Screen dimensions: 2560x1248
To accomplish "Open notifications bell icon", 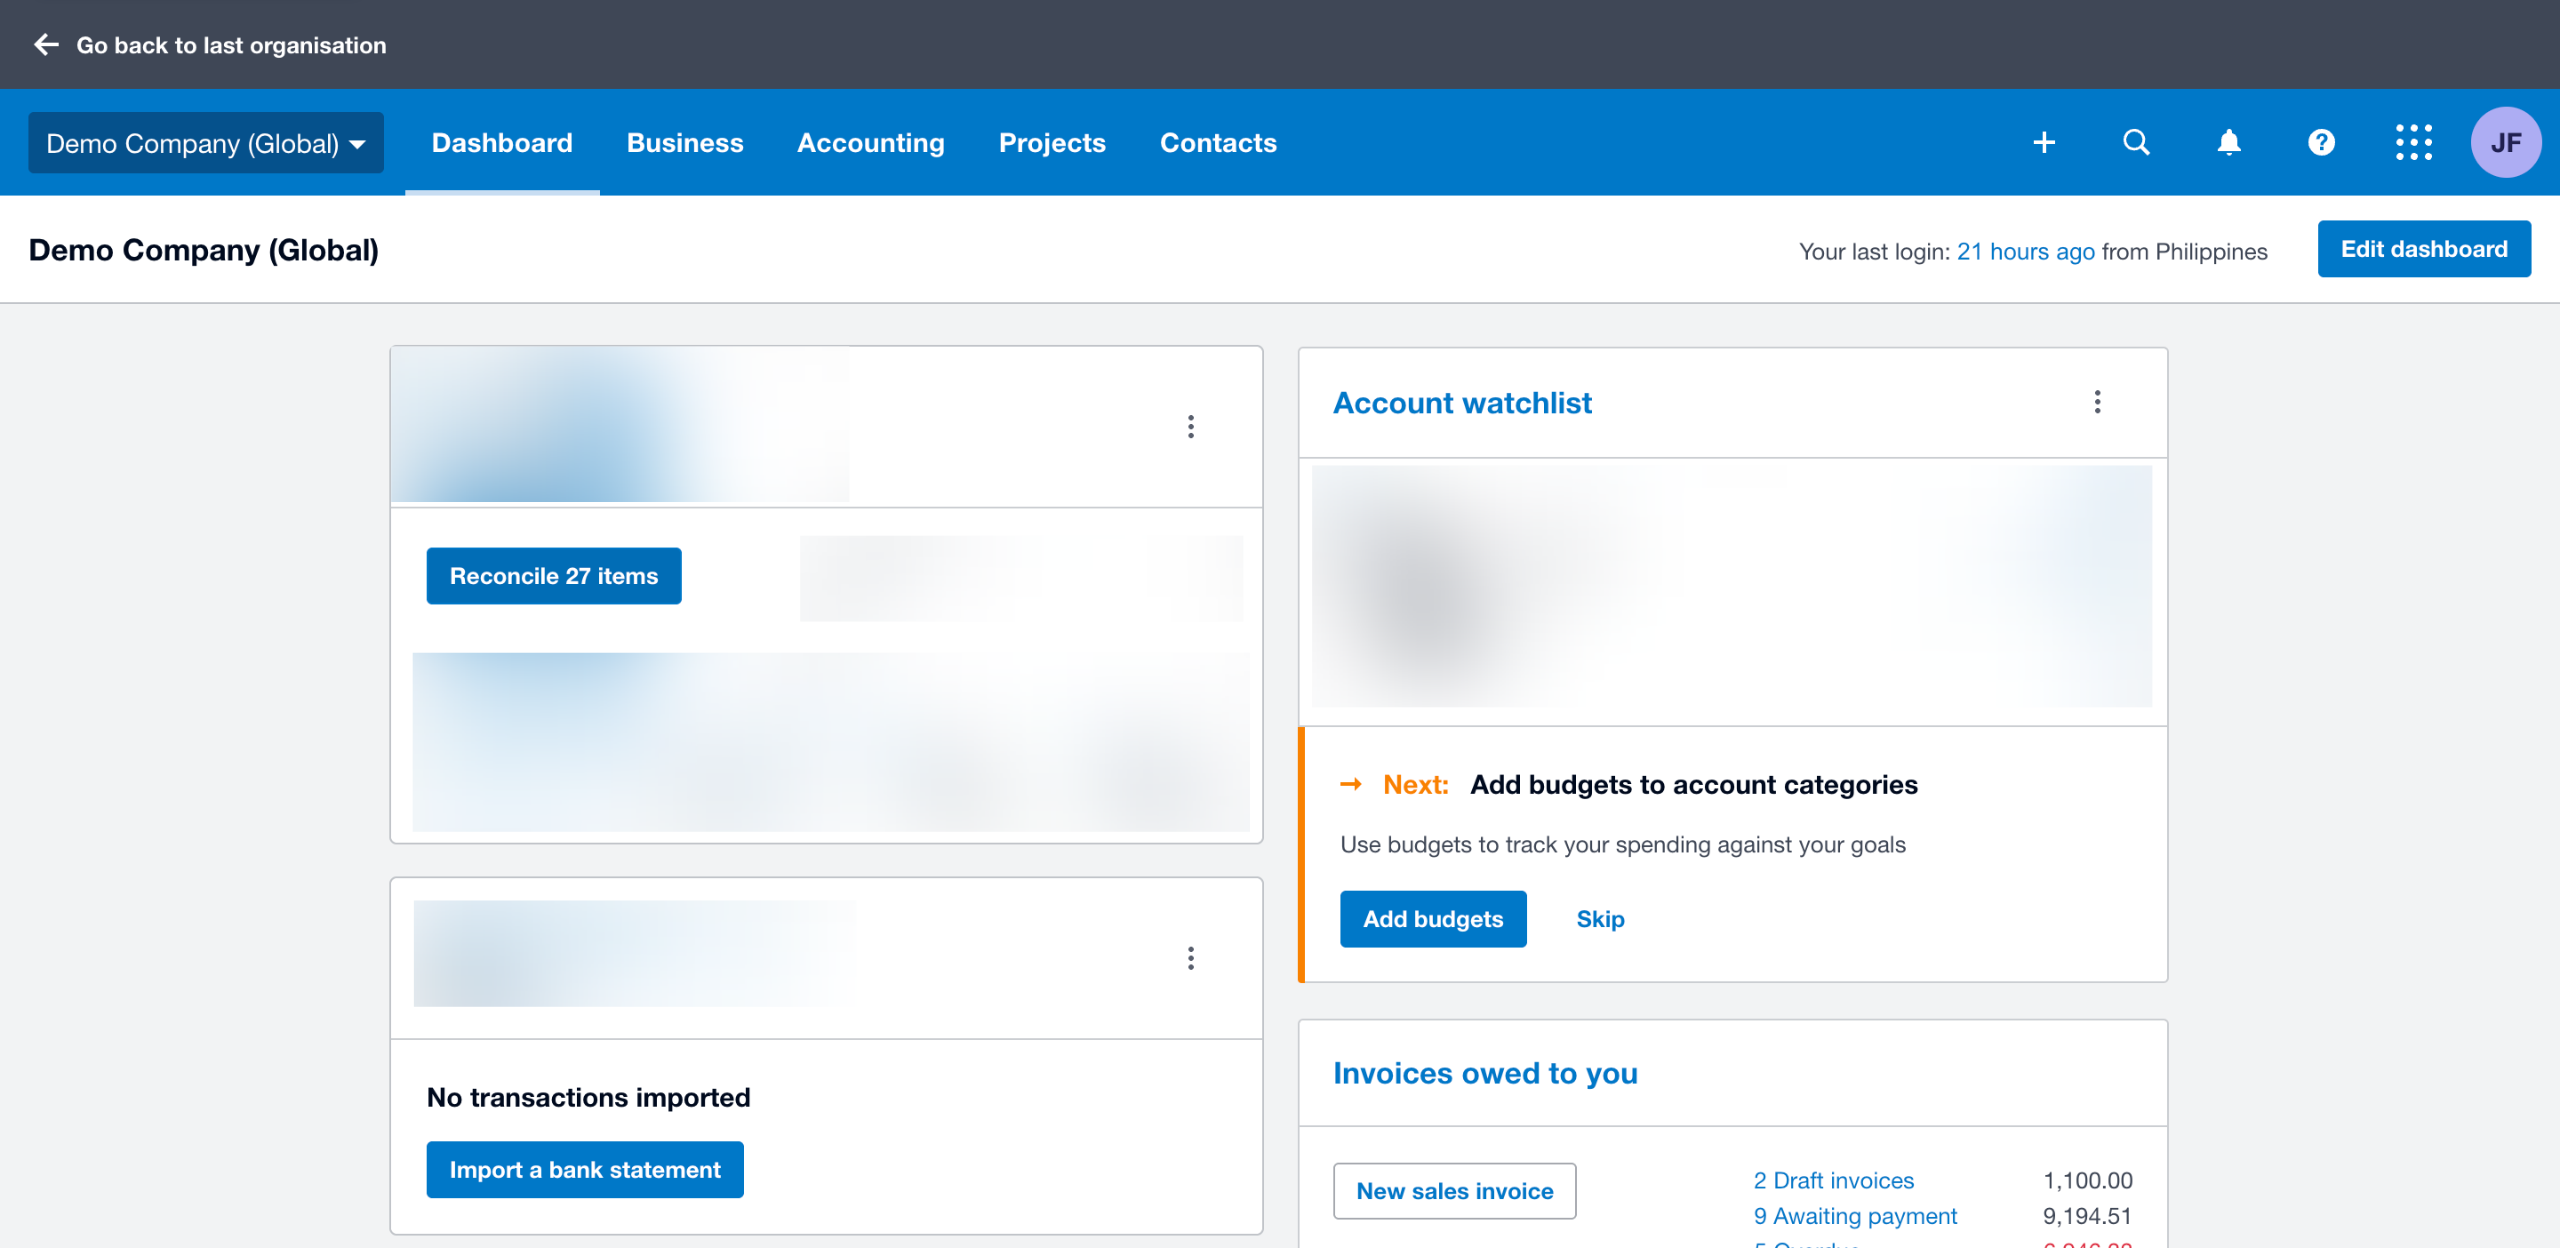I will [2229, 142].
